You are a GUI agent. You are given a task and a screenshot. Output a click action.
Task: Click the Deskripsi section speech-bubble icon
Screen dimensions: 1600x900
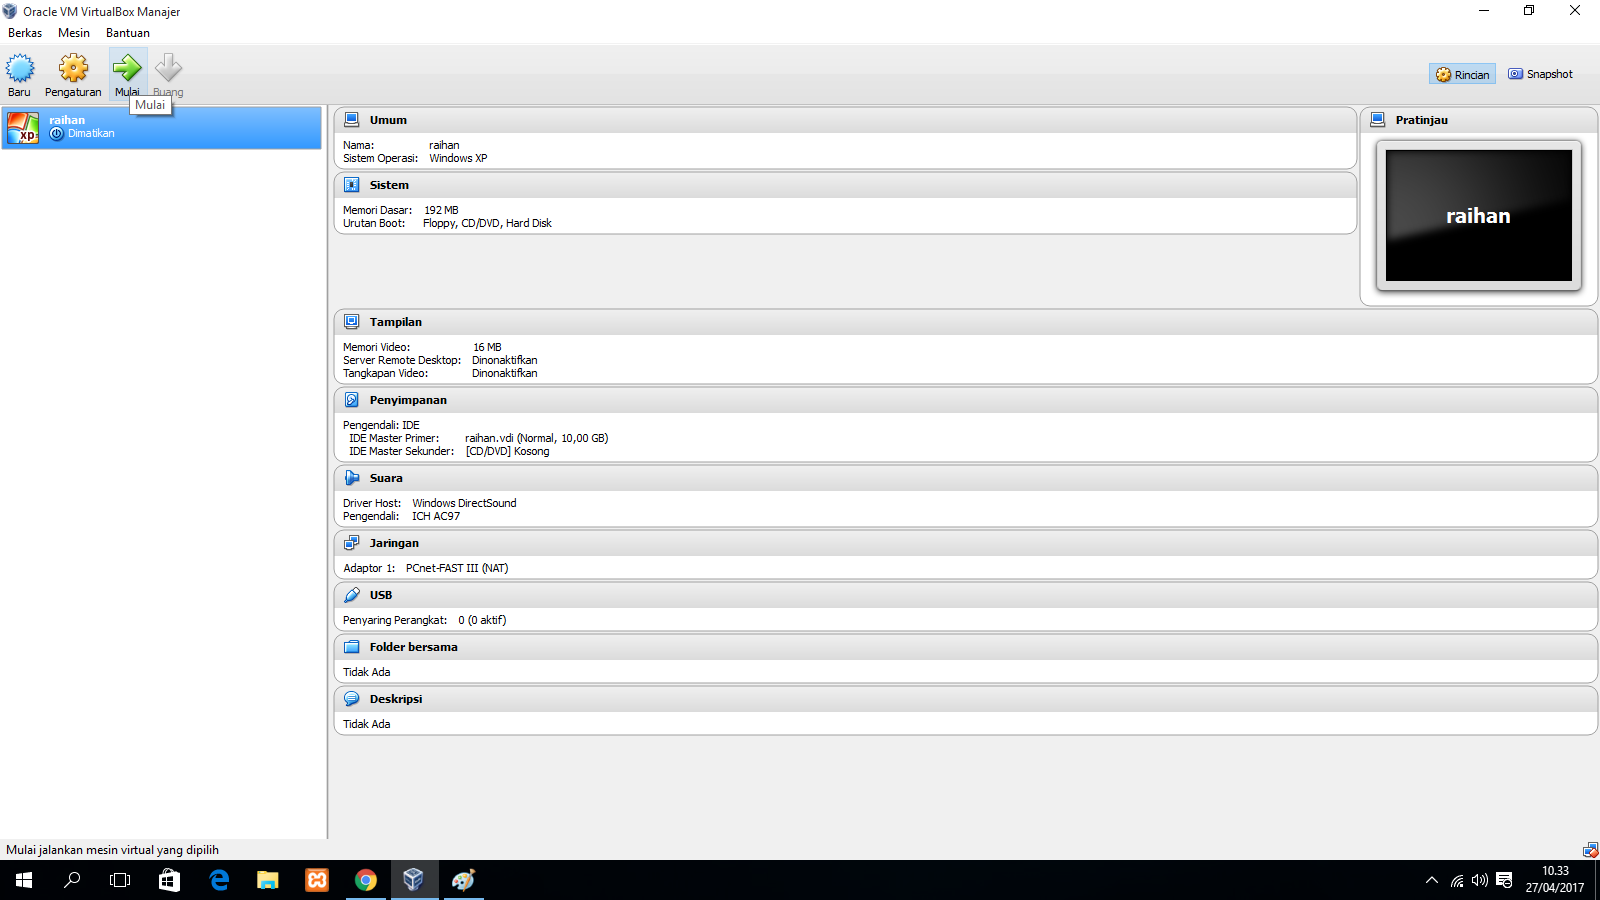click(x=352, y=699)
